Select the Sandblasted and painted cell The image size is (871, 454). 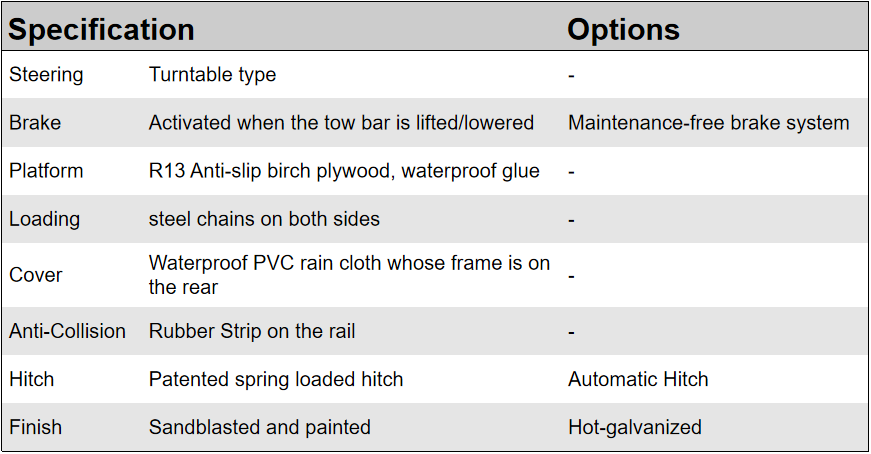point(260,427)
